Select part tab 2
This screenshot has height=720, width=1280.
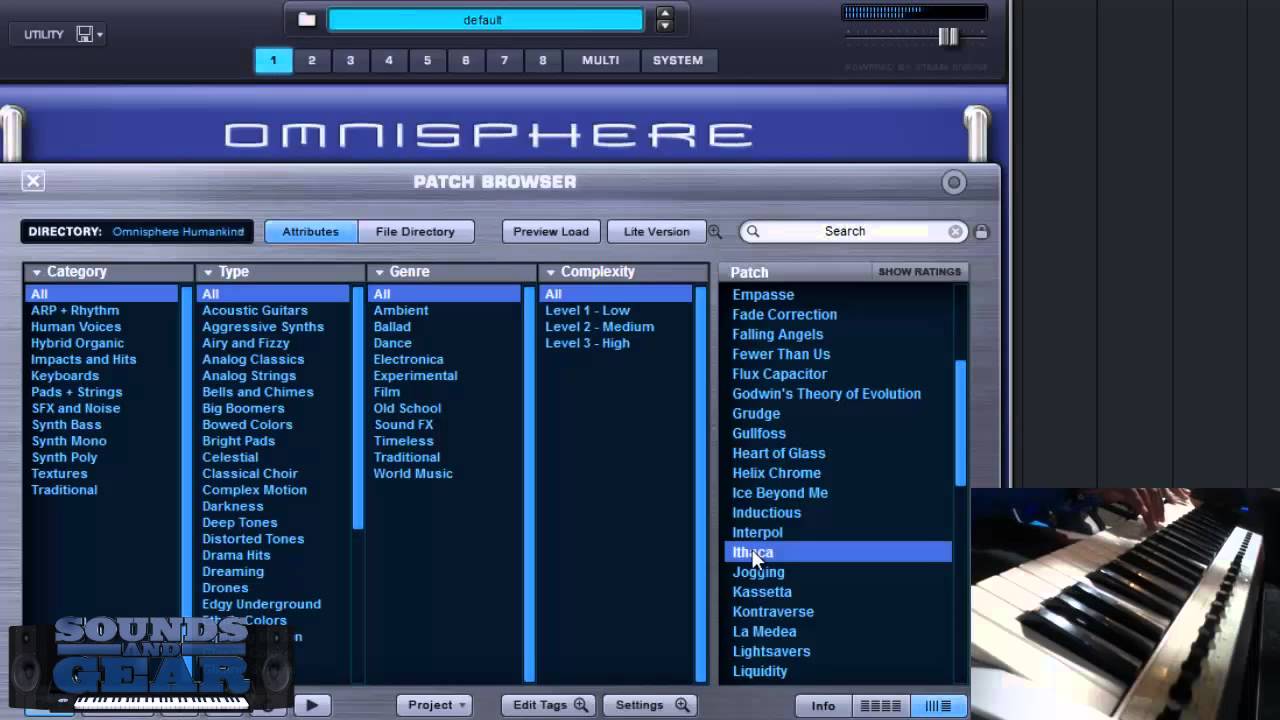tap(312, 60)
